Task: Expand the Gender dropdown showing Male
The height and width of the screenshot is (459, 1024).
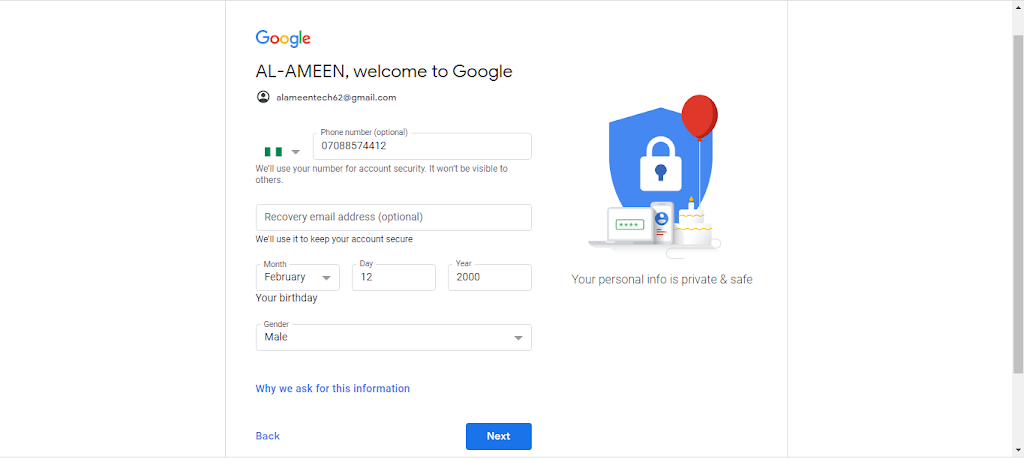Action: 394,338
